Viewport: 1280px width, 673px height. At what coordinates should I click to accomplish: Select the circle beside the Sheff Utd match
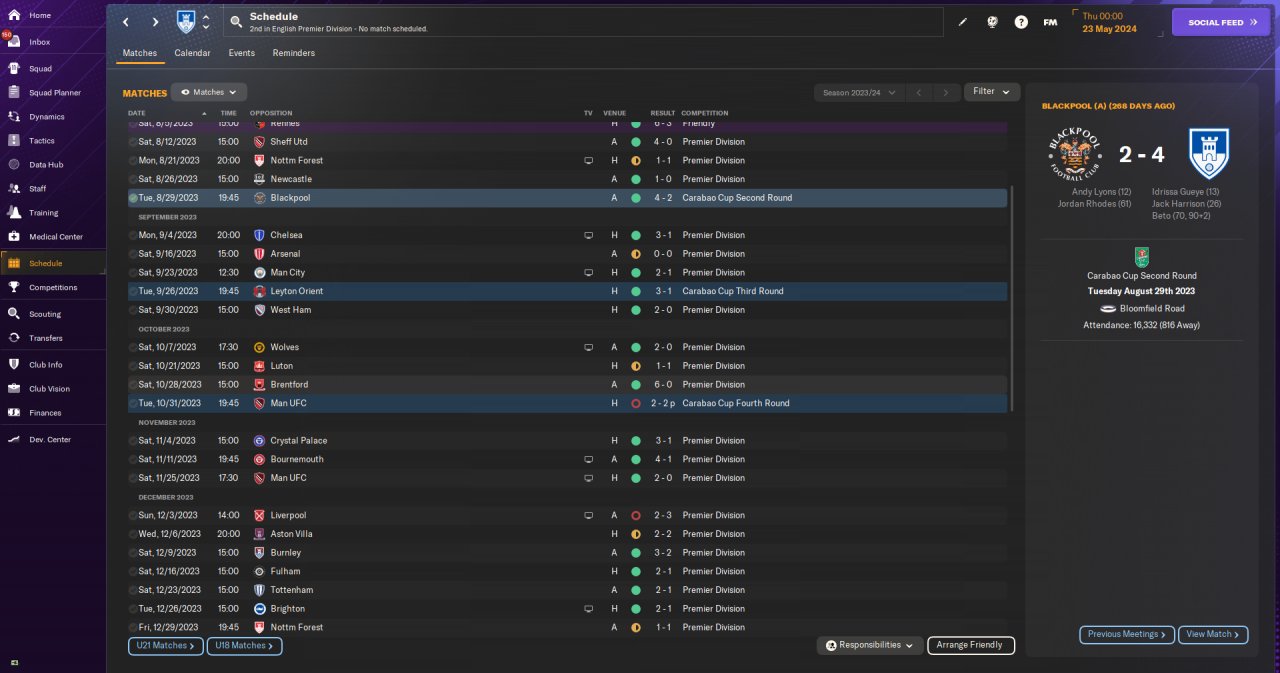click(133, 142)
